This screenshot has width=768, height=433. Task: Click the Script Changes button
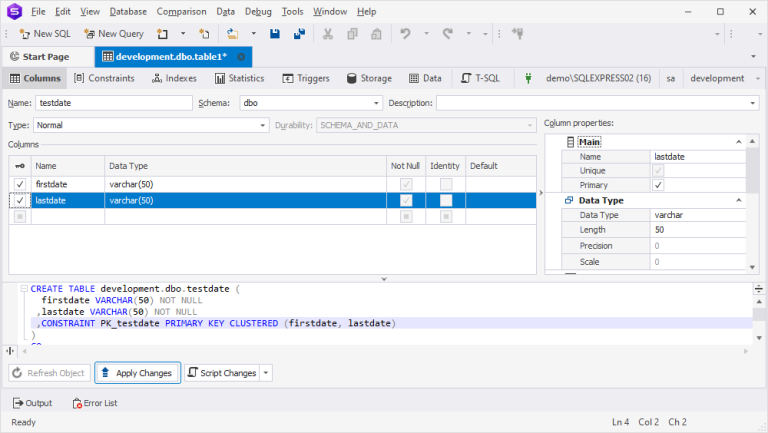click(221, 373)
